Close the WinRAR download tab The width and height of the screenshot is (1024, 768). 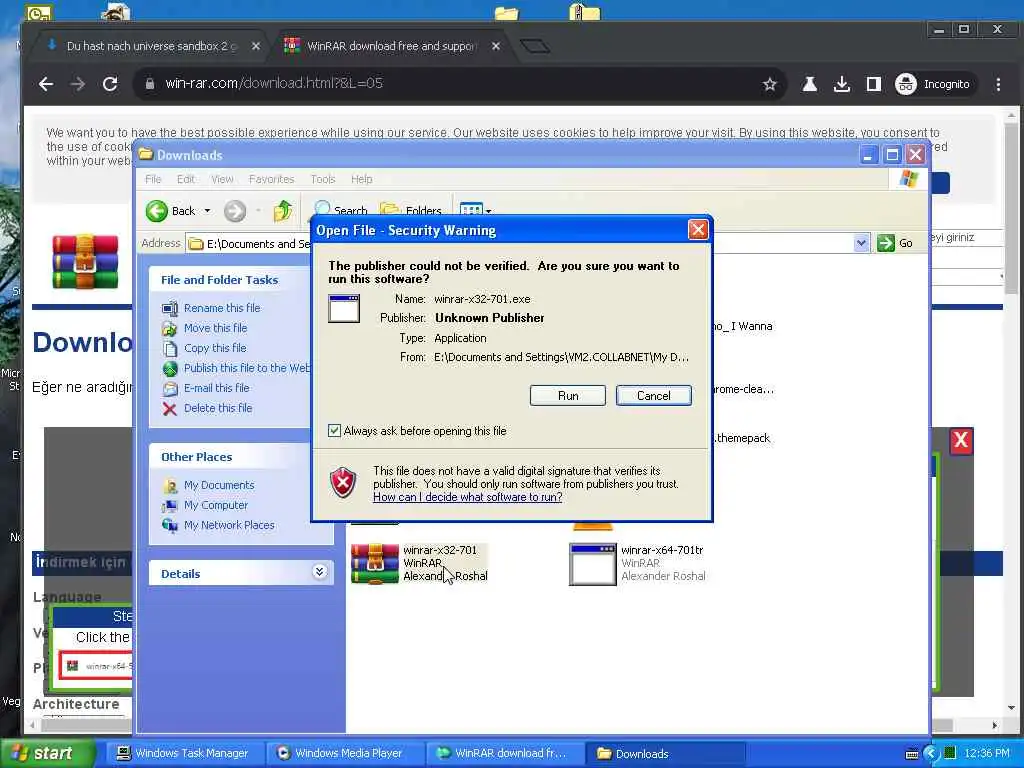[496, 46]
